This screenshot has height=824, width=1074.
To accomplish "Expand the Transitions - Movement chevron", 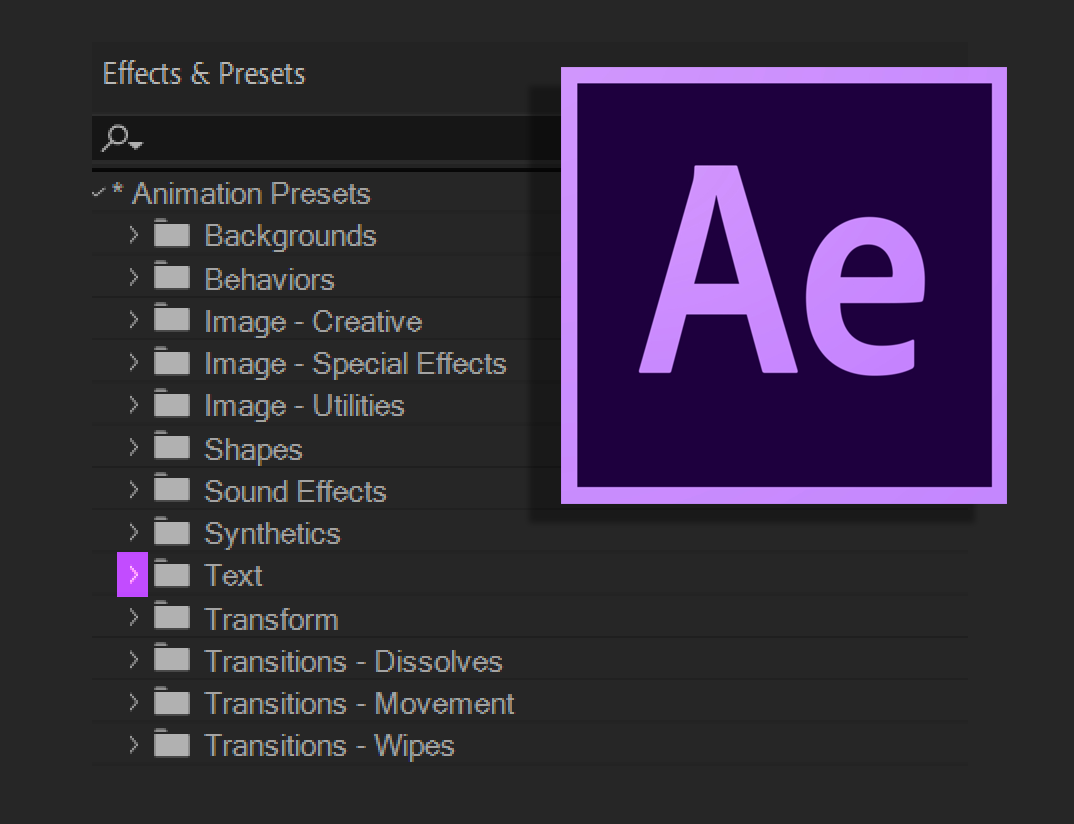I will 134,702.
